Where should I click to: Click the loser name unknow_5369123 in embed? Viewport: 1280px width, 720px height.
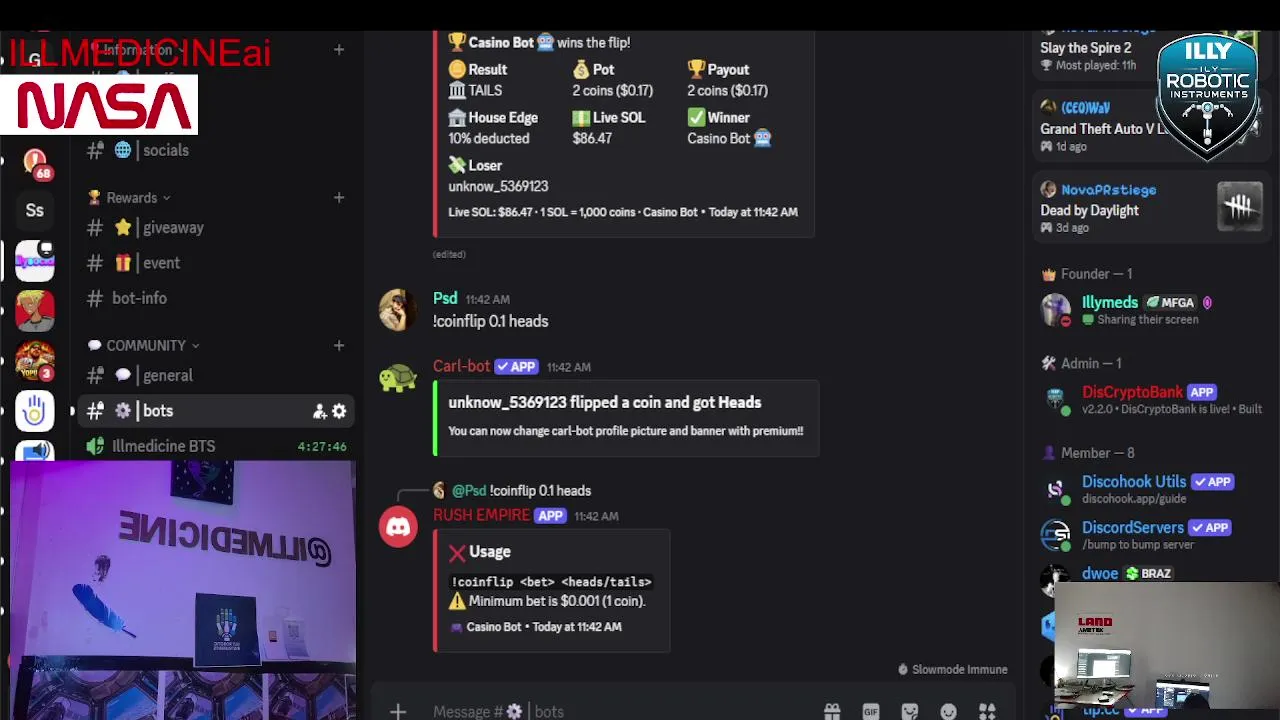[x=498, y=186]
